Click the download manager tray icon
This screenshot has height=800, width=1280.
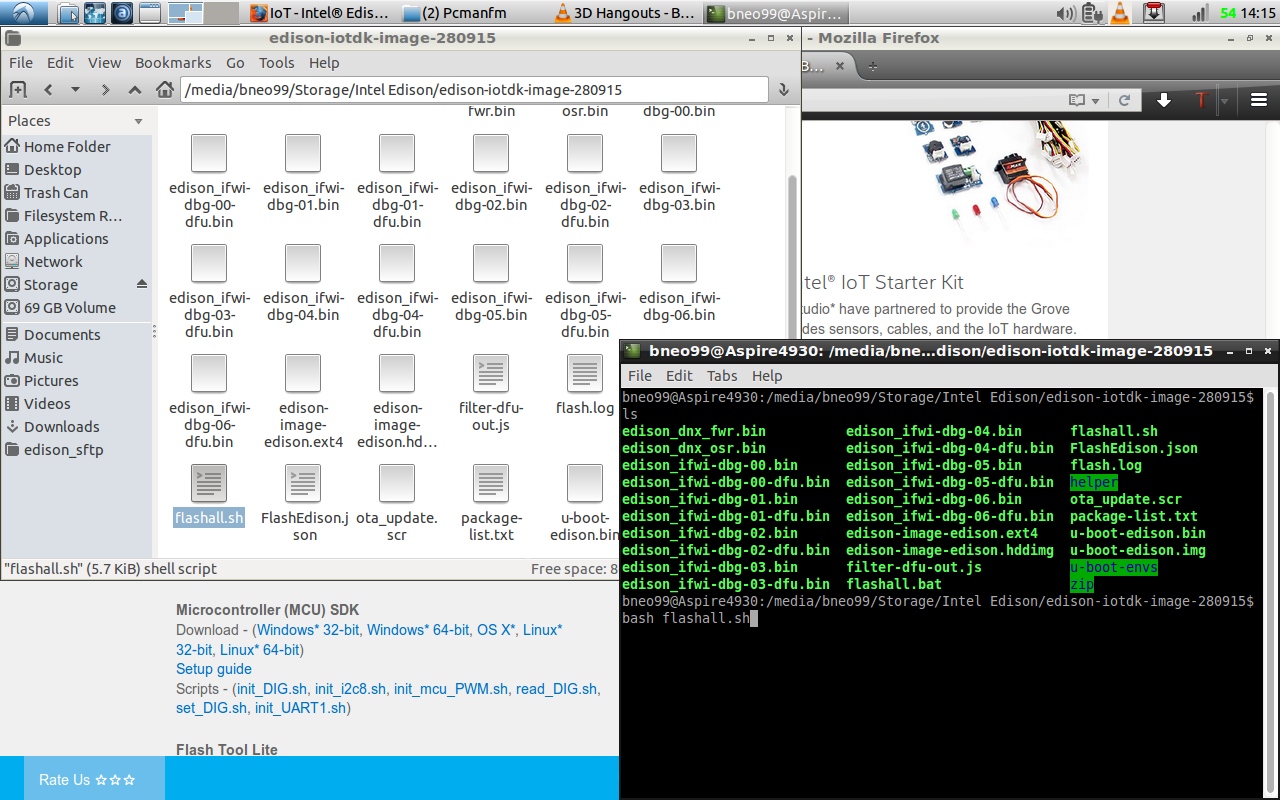[x=1154, y=13]
